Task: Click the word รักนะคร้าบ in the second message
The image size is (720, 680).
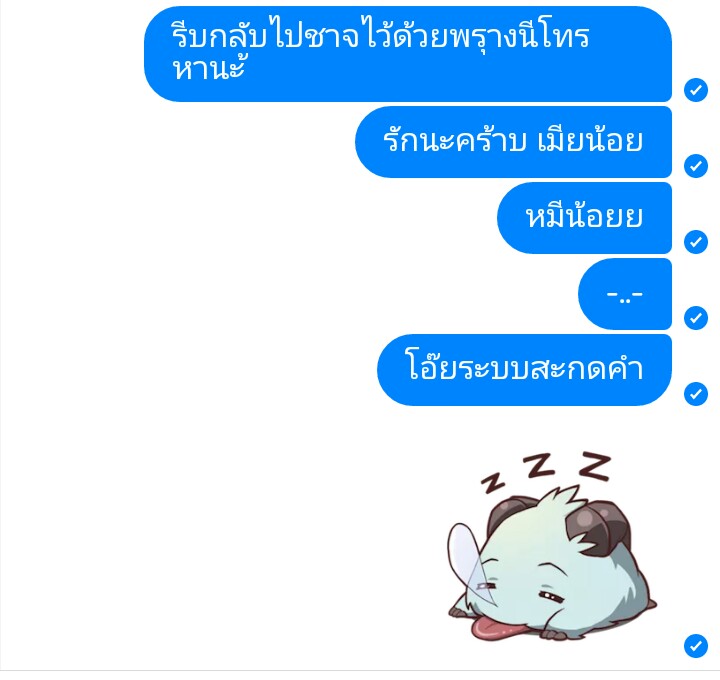Action: coord(455,140)
